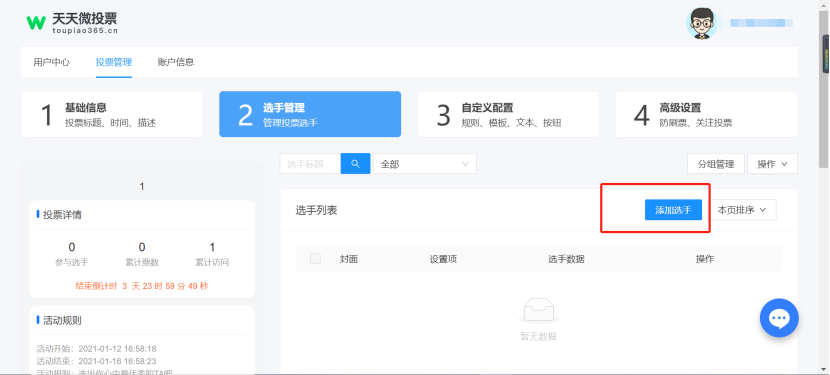Click the 暂无数据 empty inbox icon
Viewport: 830px width, 375px height.
tap(538, 310)
